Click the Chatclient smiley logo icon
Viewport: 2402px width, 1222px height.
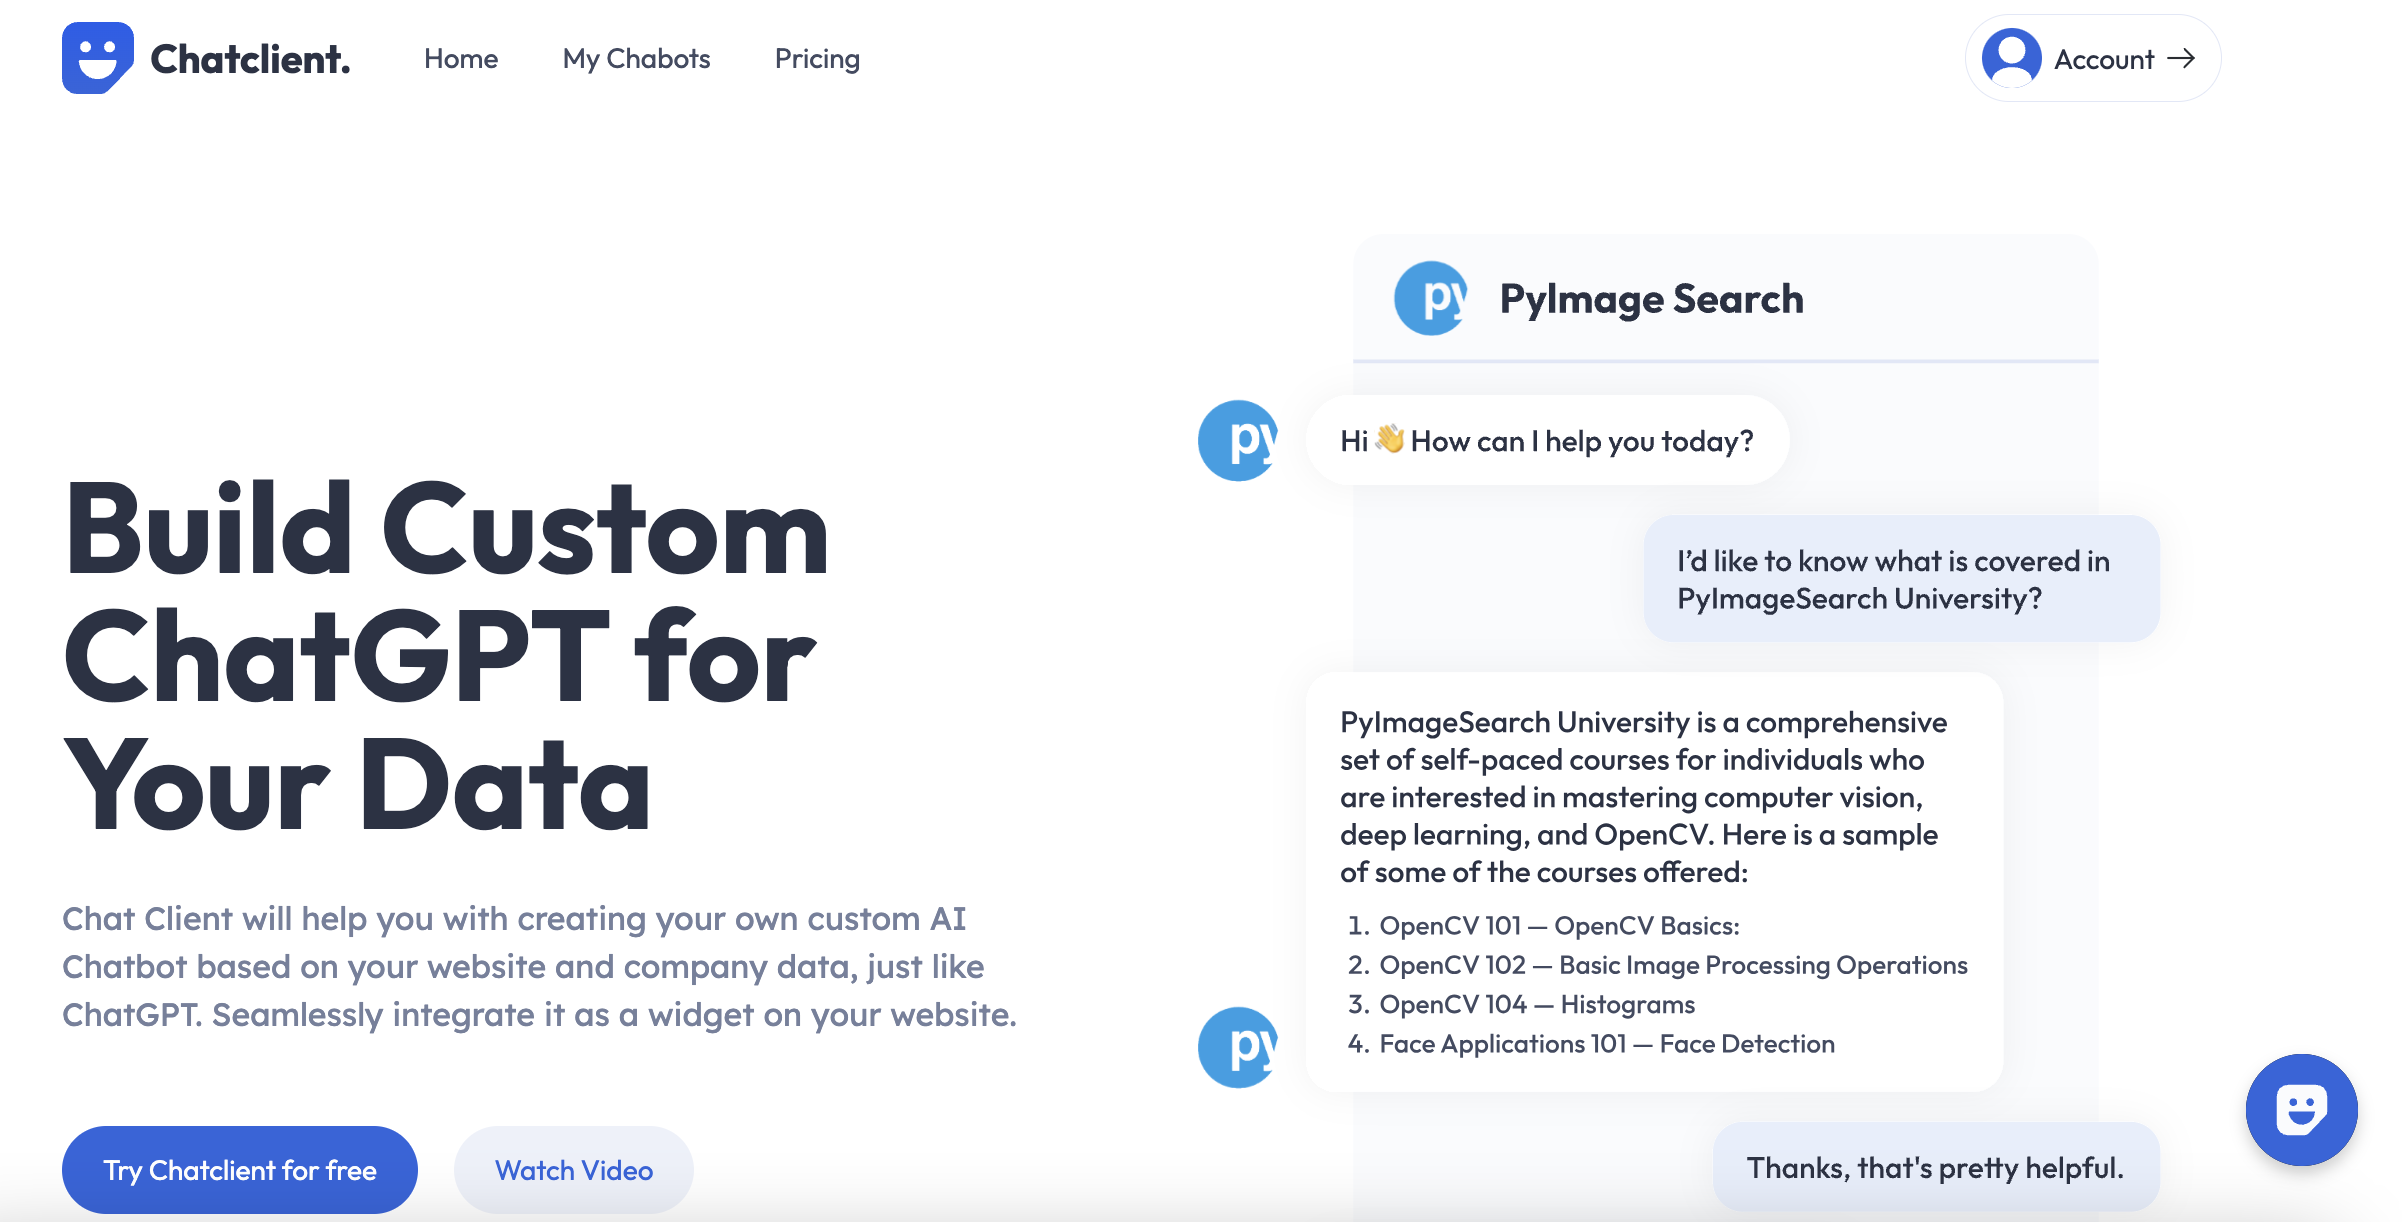[99, 58]
